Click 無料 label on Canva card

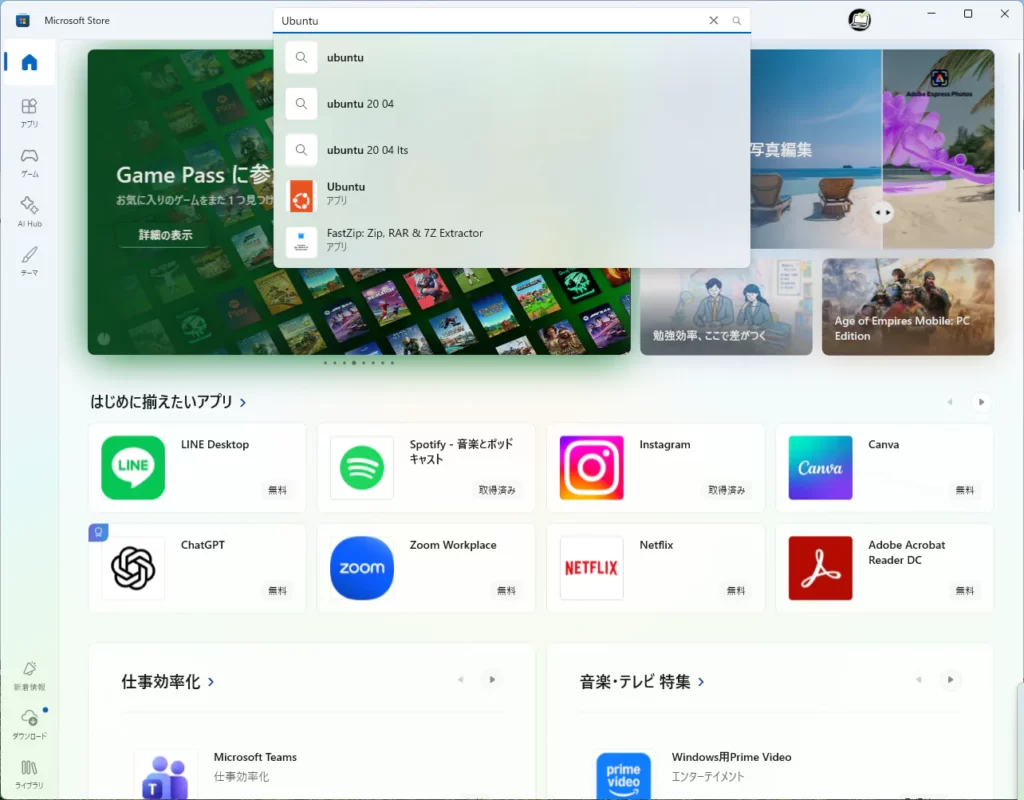coord(965,490)
